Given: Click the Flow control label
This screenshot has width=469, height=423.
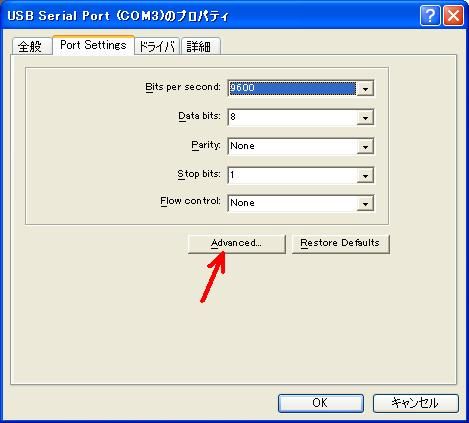Looking at the screenshot, I should (190, 201).
